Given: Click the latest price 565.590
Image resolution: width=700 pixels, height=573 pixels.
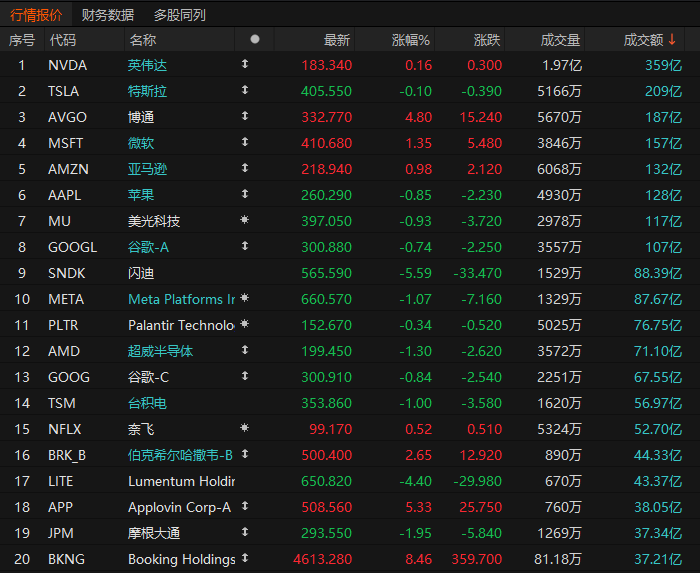Looking at the screenshot, I should click(327, 273).
